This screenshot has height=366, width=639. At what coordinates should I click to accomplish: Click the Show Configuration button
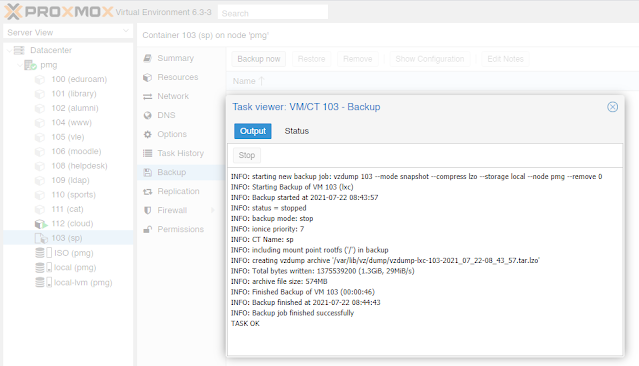coord(430,59)
